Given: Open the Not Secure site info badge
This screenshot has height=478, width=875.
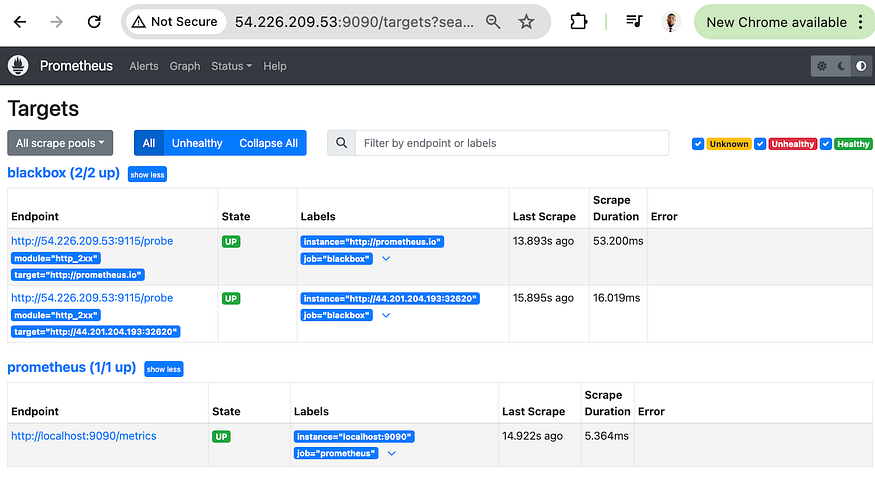Looking at the screenshot, I should tap(176, 22).
